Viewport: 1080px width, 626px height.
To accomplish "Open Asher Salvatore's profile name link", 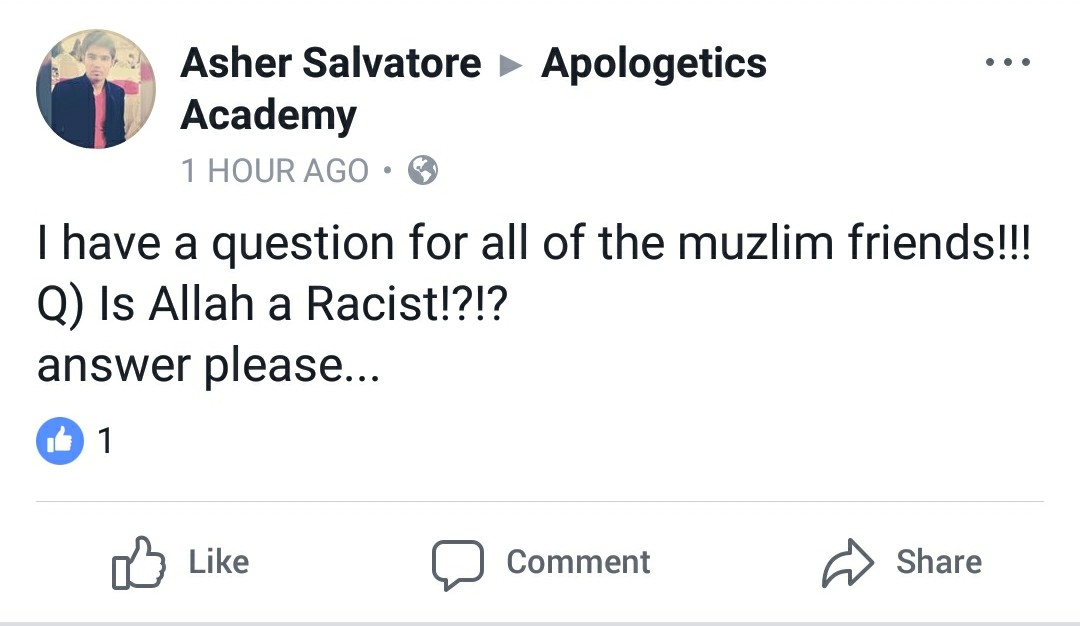I will (x=330, y=64).
